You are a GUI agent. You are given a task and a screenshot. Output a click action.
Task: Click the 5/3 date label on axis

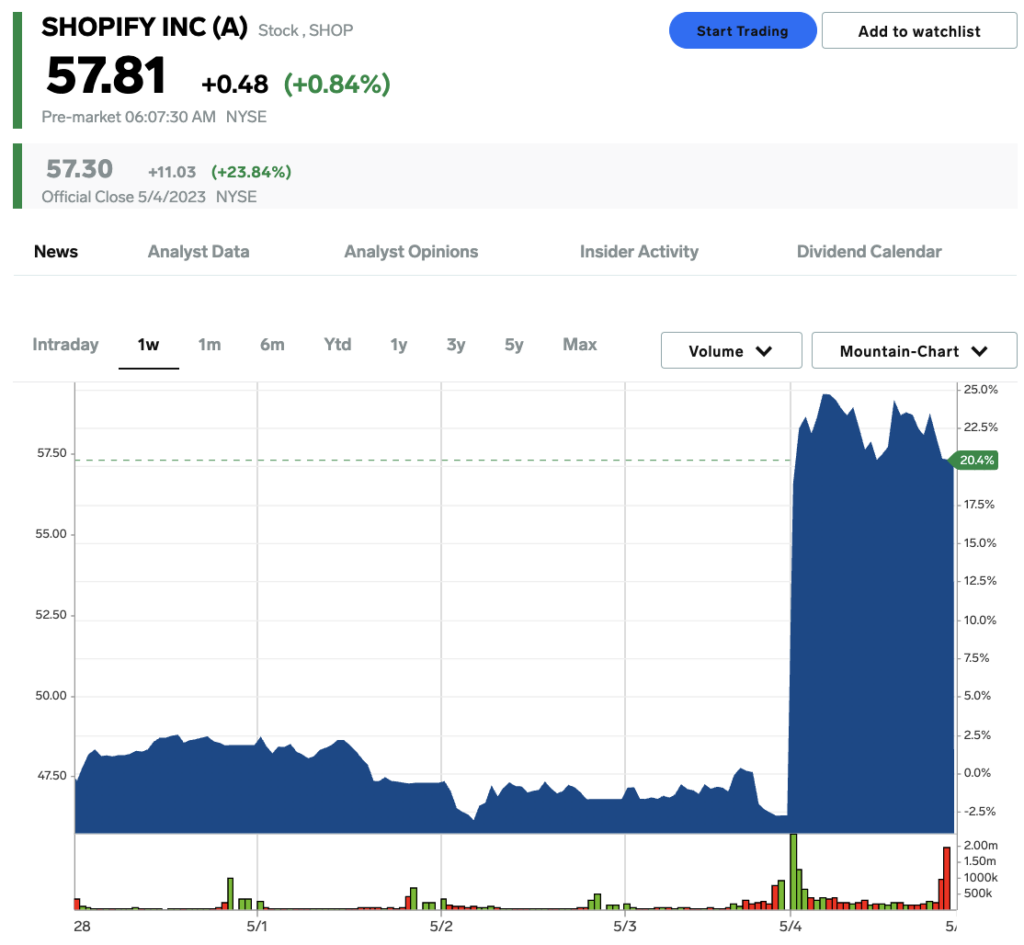624,926
